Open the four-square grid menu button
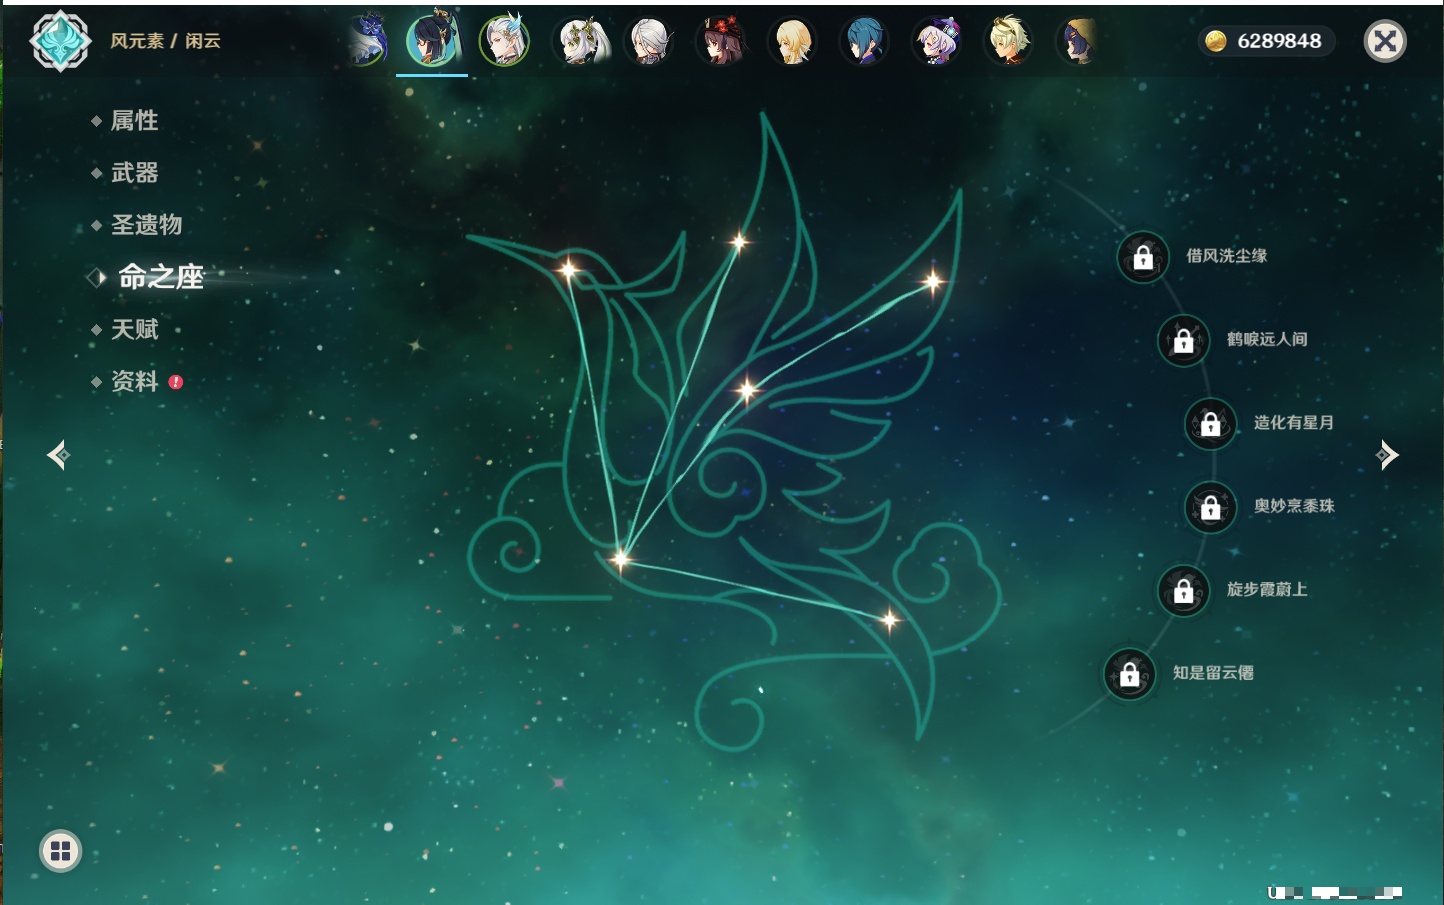This screenshot has width=1444, height=905. [x=60, y=852]
